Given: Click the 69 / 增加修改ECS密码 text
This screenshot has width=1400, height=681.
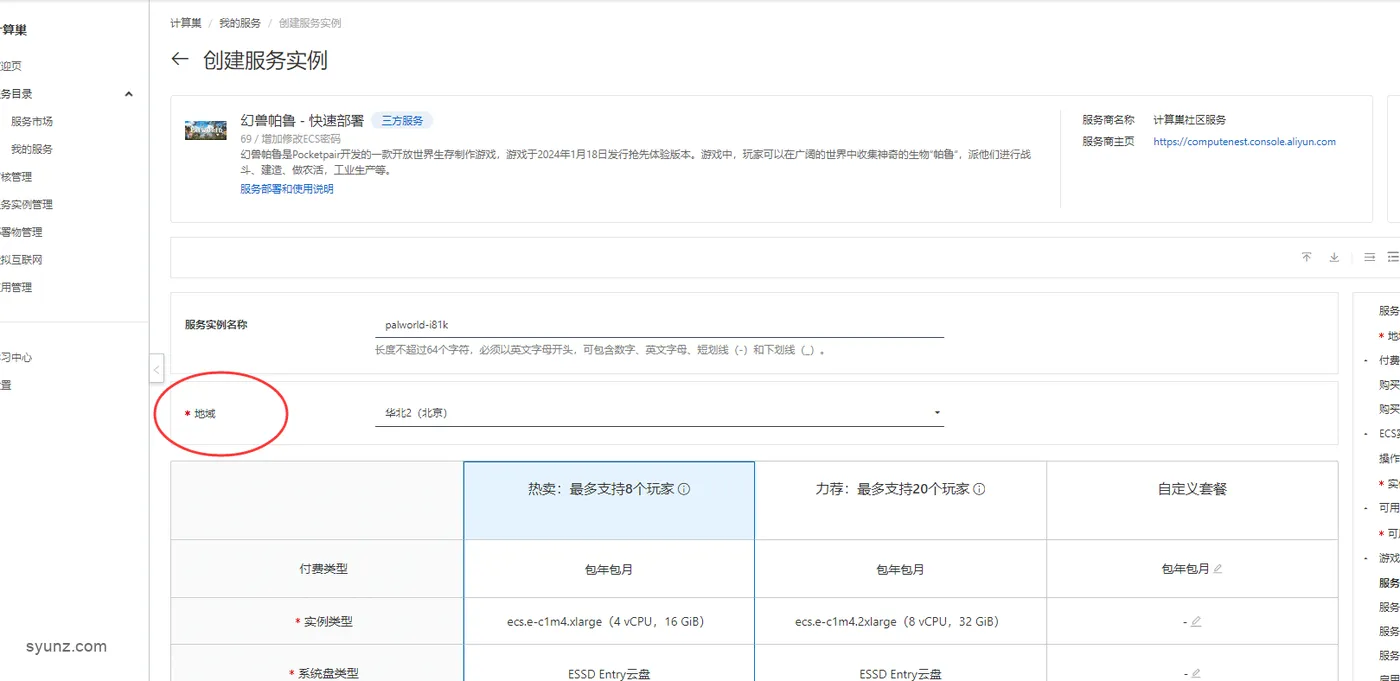Looking at the screenshot, I should 291,139.
